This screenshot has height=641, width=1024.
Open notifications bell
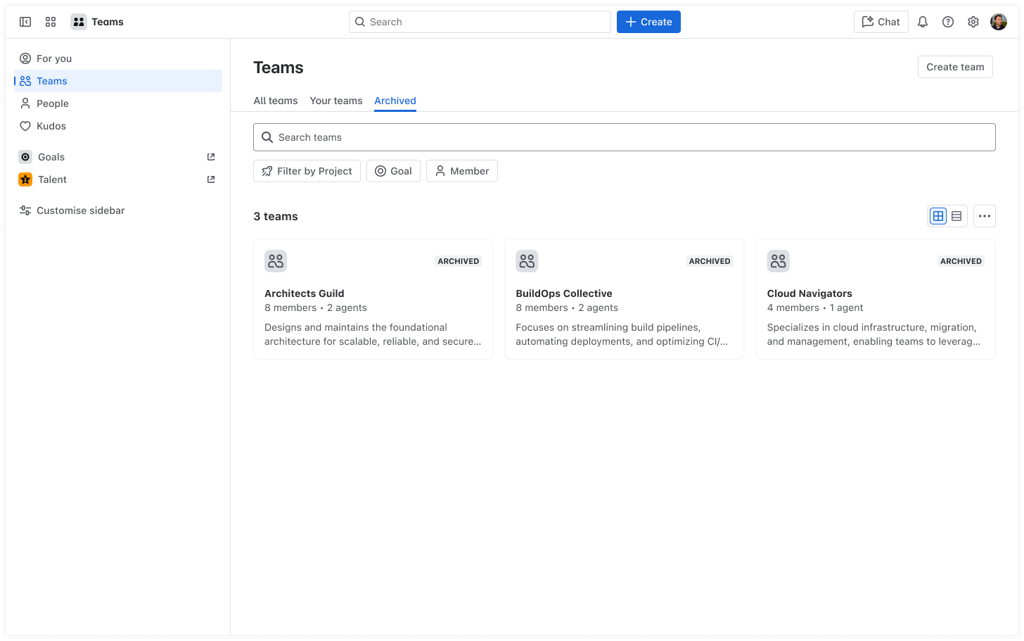(x=922, y=21)
